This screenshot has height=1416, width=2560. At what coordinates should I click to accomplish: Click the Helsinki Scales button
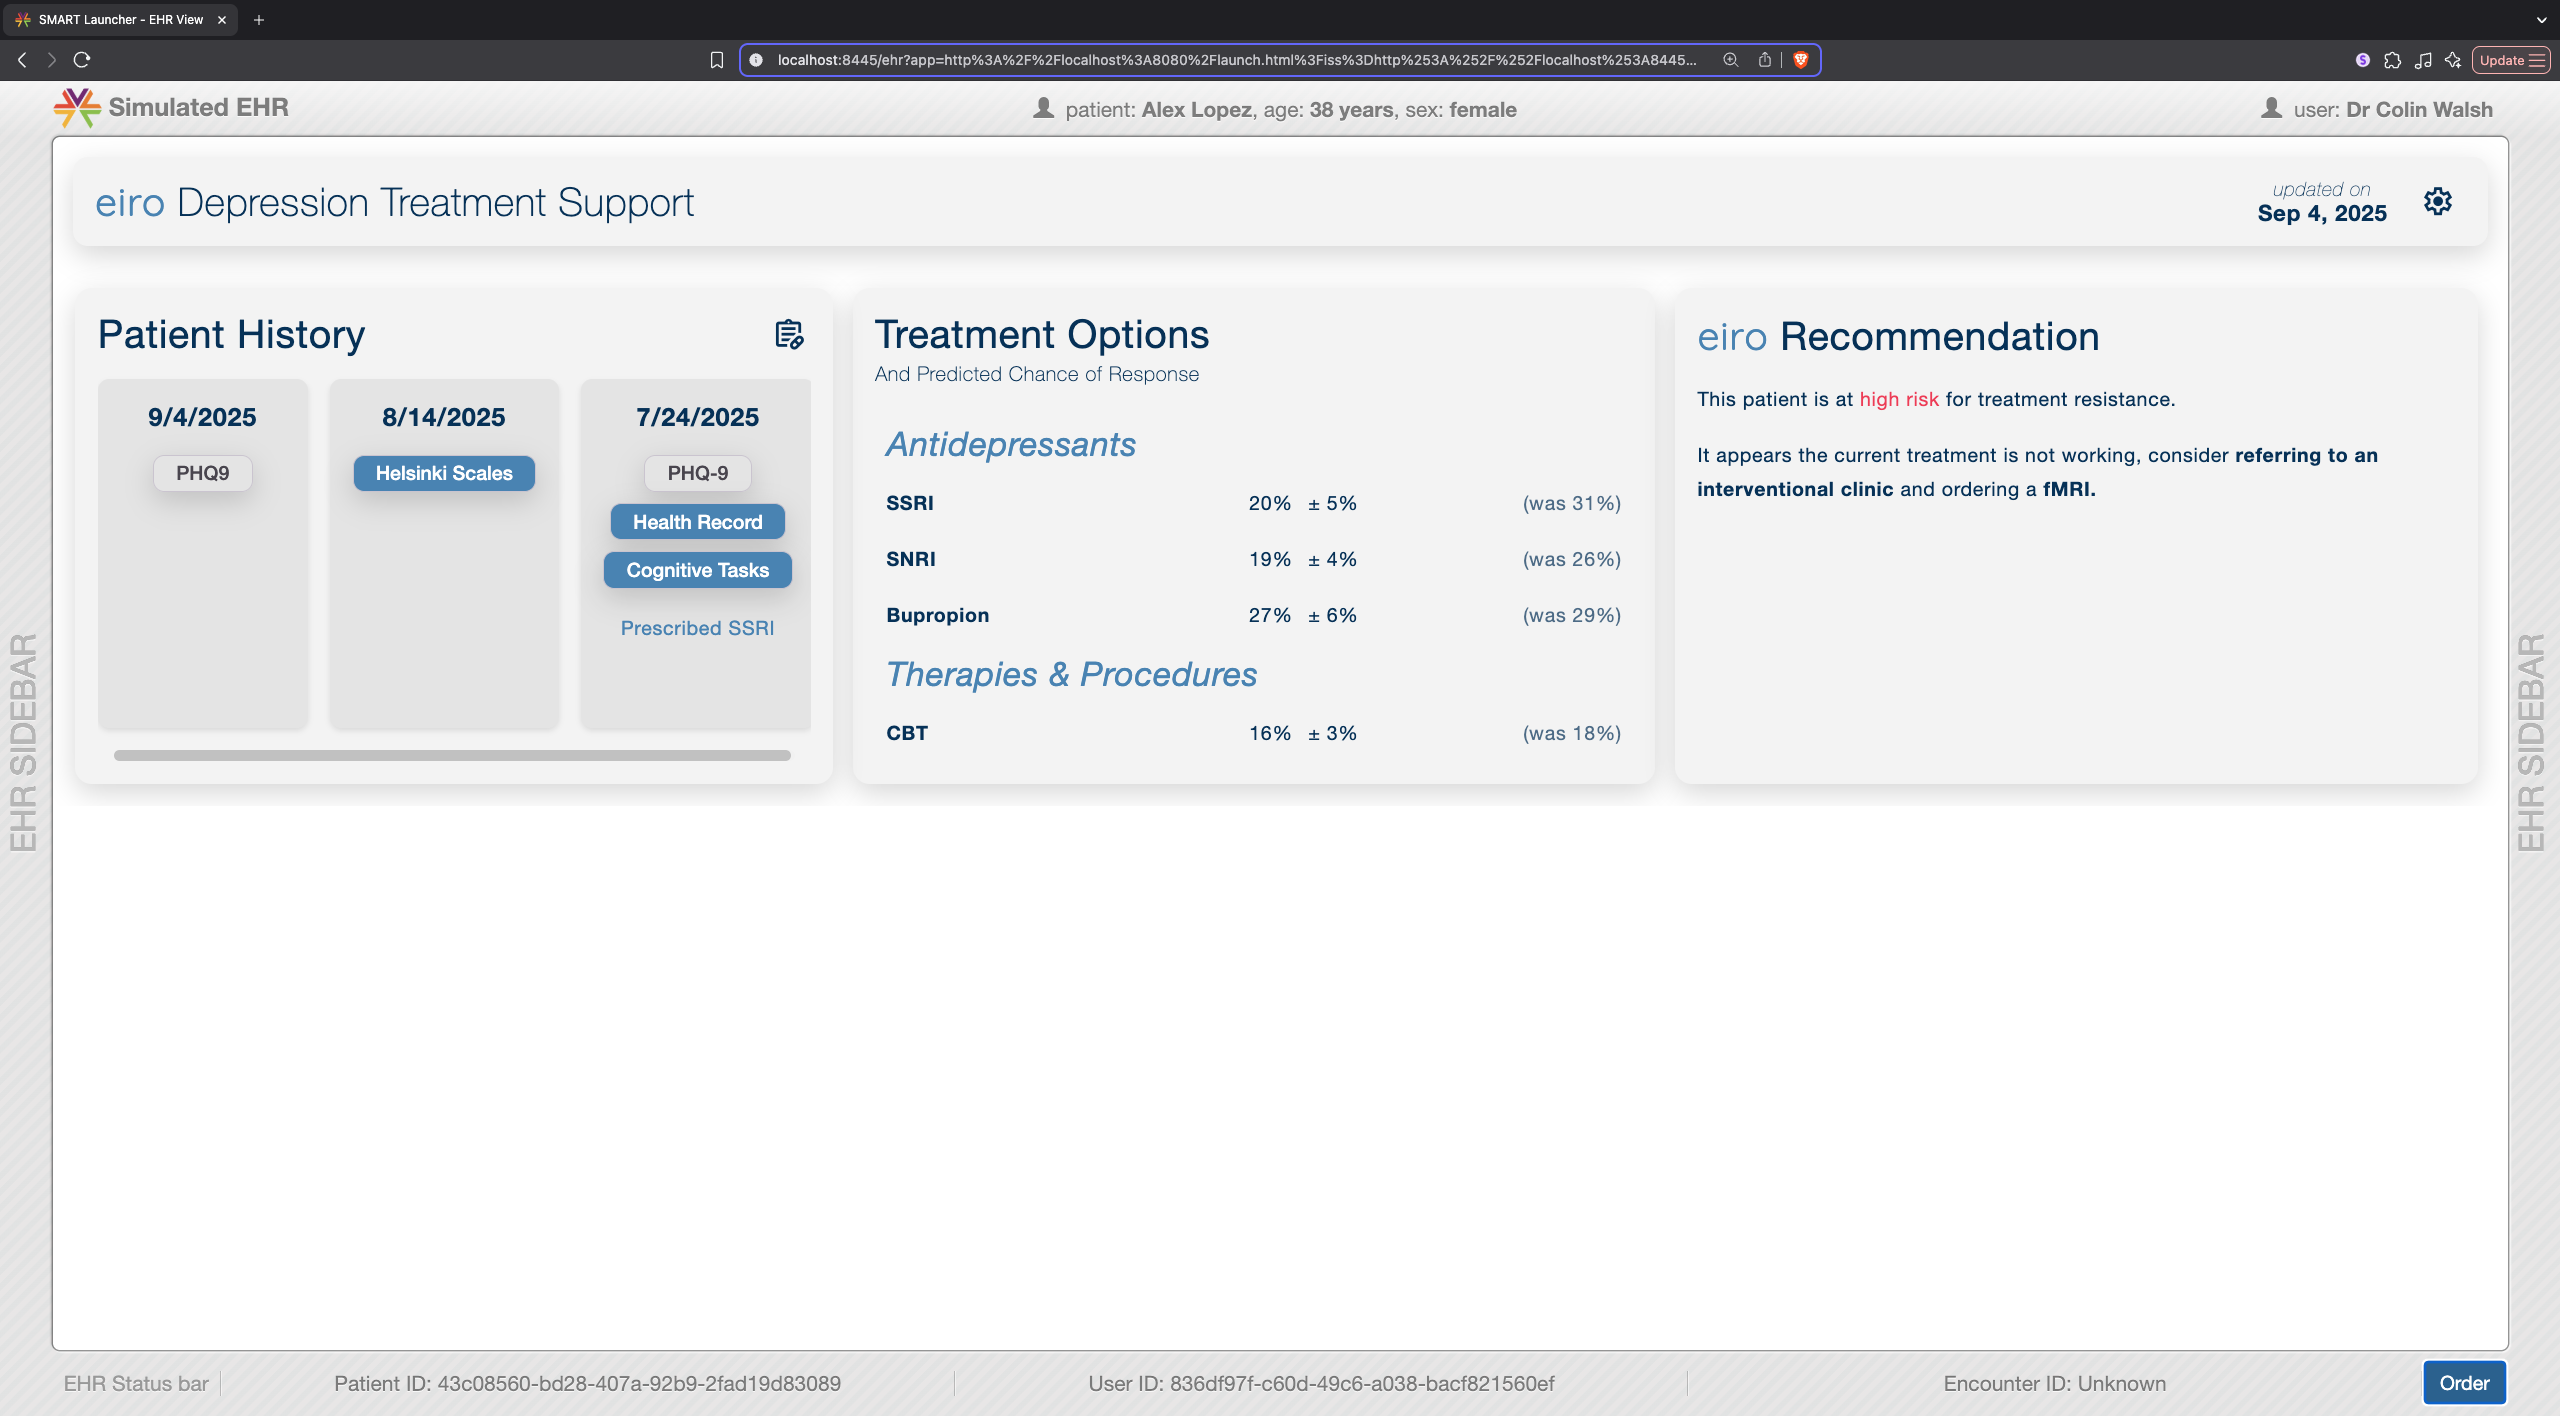443,473
